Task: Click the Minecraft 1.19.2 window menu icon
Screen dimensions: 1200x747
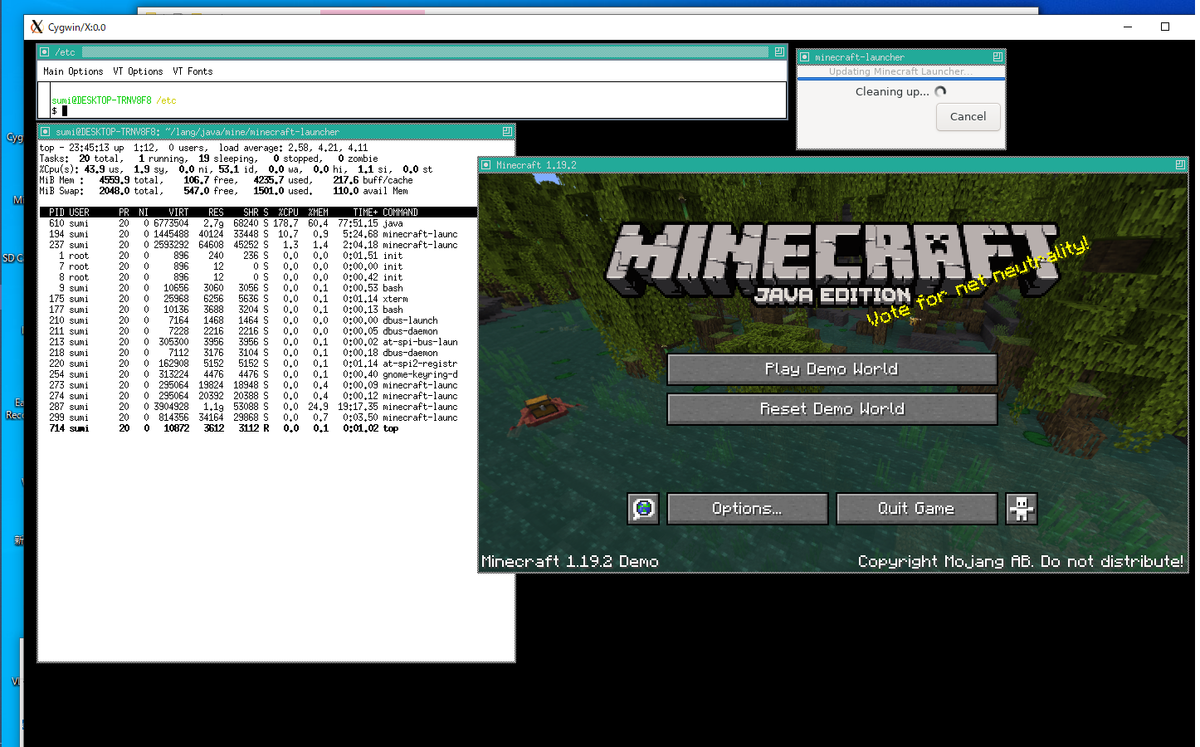Action: [486, 165]
